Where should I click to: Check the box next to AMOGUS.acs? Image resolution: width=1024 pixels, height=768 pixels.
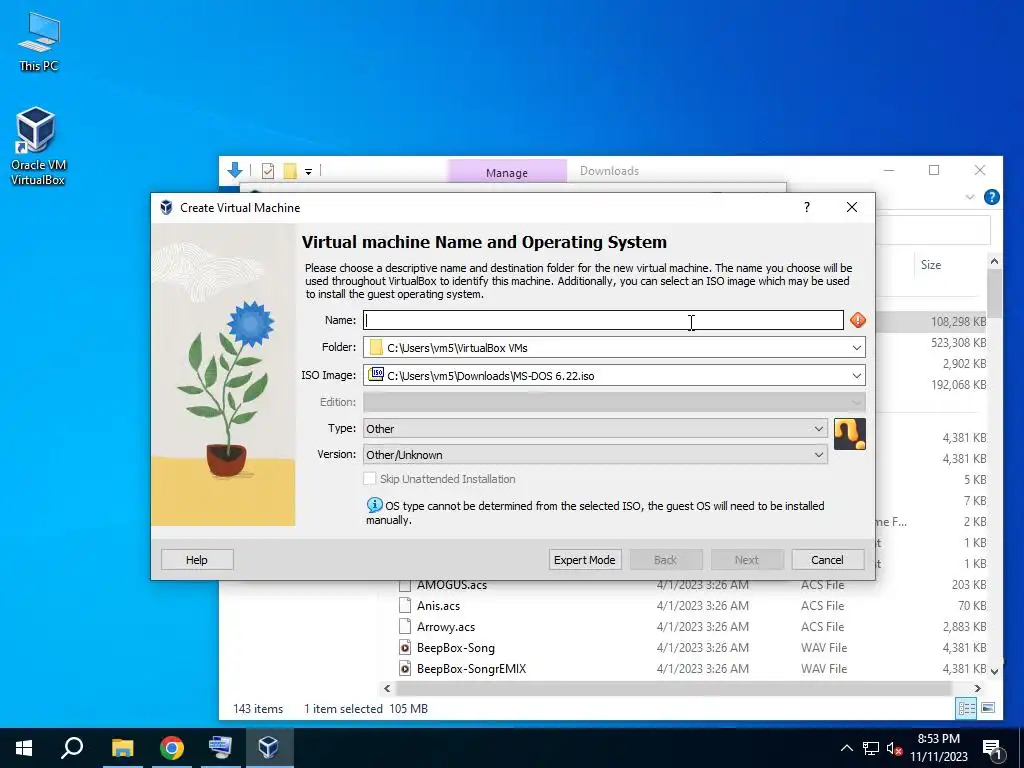[405, 585]
